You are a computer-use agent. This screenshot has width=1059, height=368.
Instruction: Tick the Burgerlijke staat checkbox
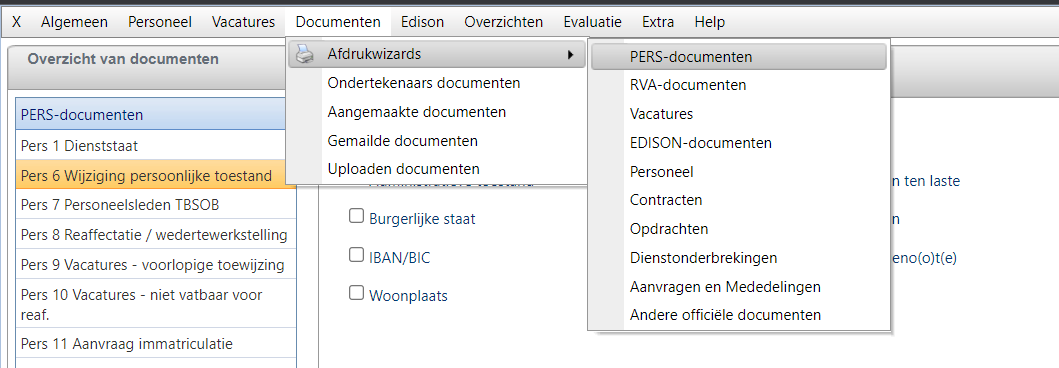pos(356,216)
